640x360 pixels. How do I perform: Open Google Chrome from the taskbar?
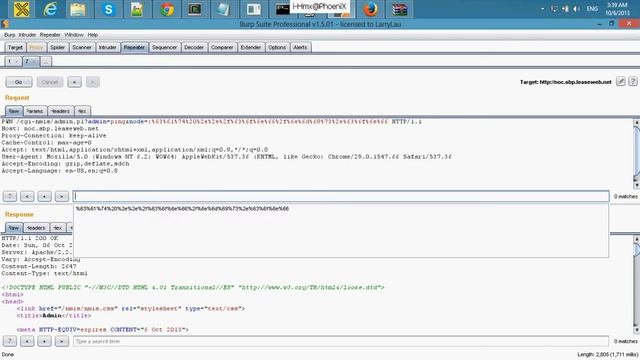[167, 9]
